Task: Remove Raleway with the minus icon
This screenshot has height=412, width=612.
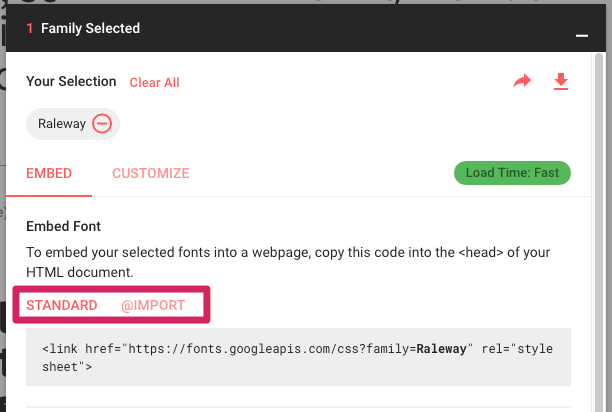Action: [x=102, y=124]
